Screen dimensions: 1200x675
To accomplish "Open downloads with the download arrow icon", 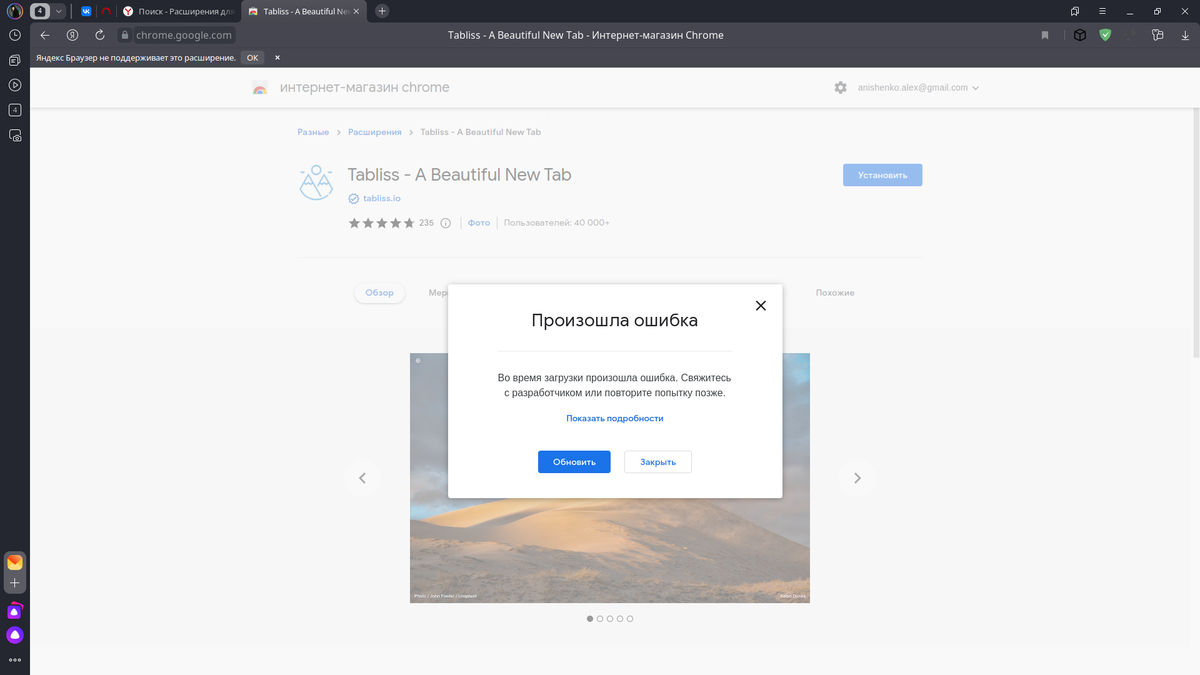I will [x=1184, y=35].
